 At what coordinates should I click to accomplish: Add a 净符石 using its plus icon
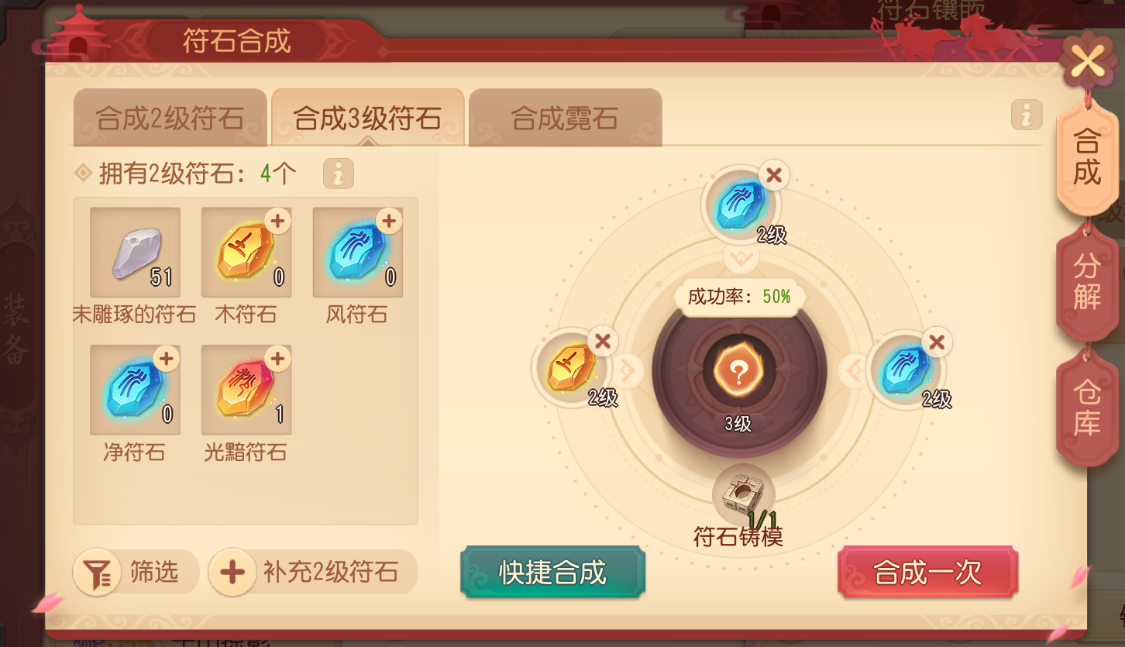coord(166,359)
